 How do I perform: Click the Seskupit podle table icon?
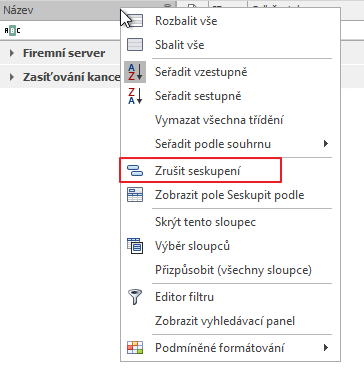(135, 195)
